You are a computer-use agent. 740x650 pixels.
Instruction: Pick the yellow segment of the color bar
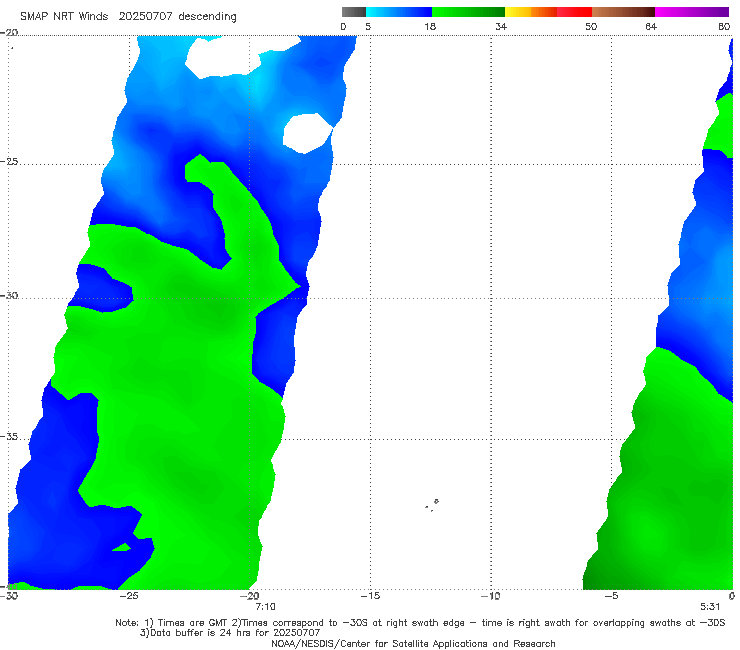click(x=518, y=12)
